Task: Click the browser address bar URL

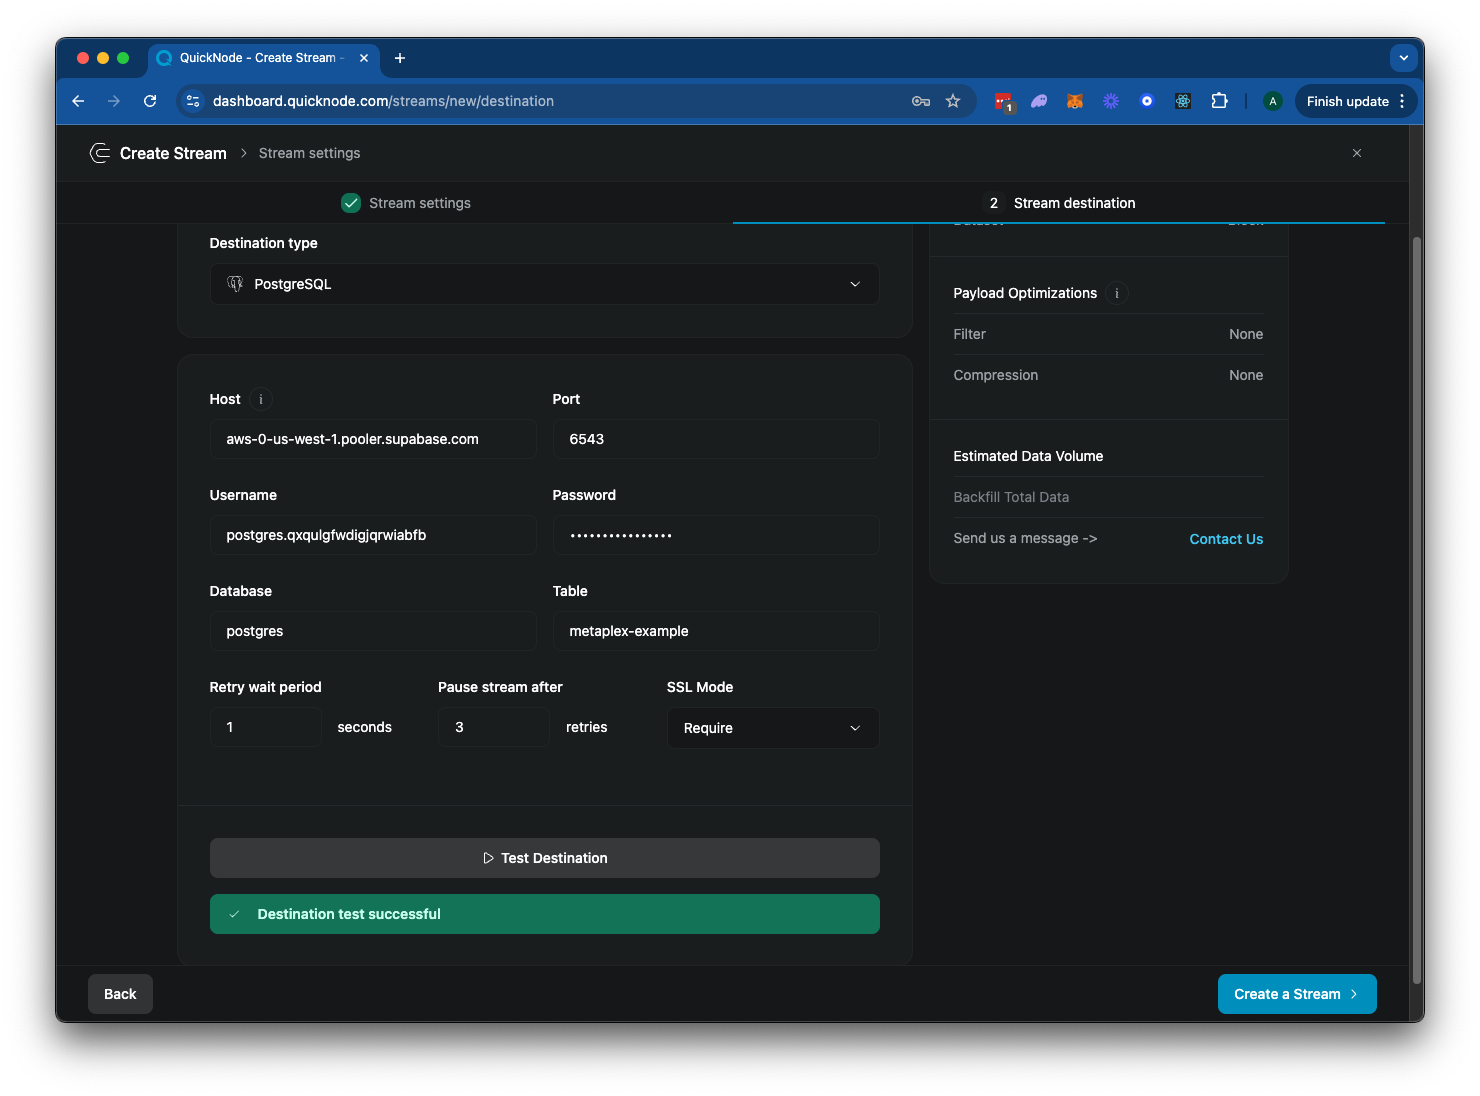Action: (383, 101)
